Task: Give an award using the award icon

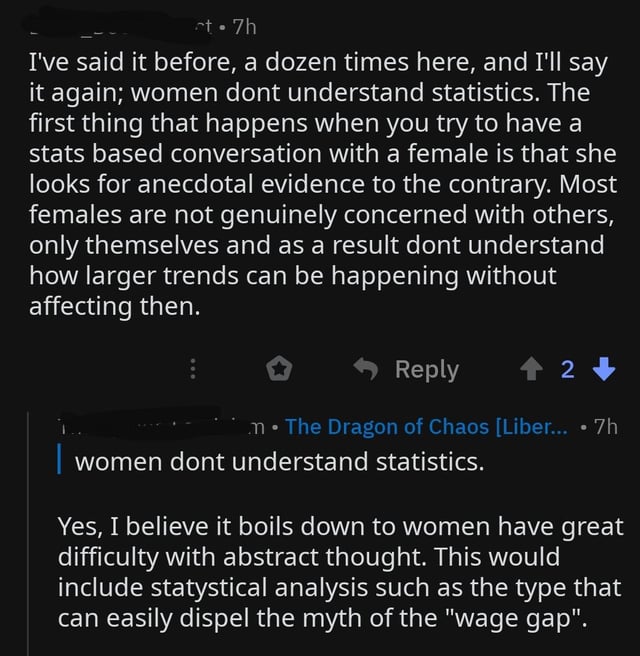Action: pos(279,369)
